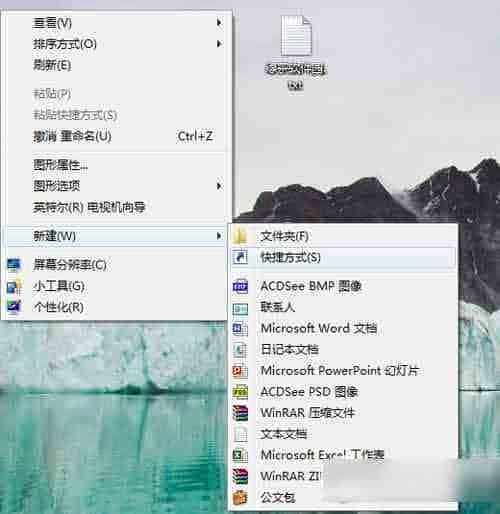The image size is (500, 514).
Task: Create a new Microsoft PowerPoint 幻灯片
Action: tap(343, 371)
